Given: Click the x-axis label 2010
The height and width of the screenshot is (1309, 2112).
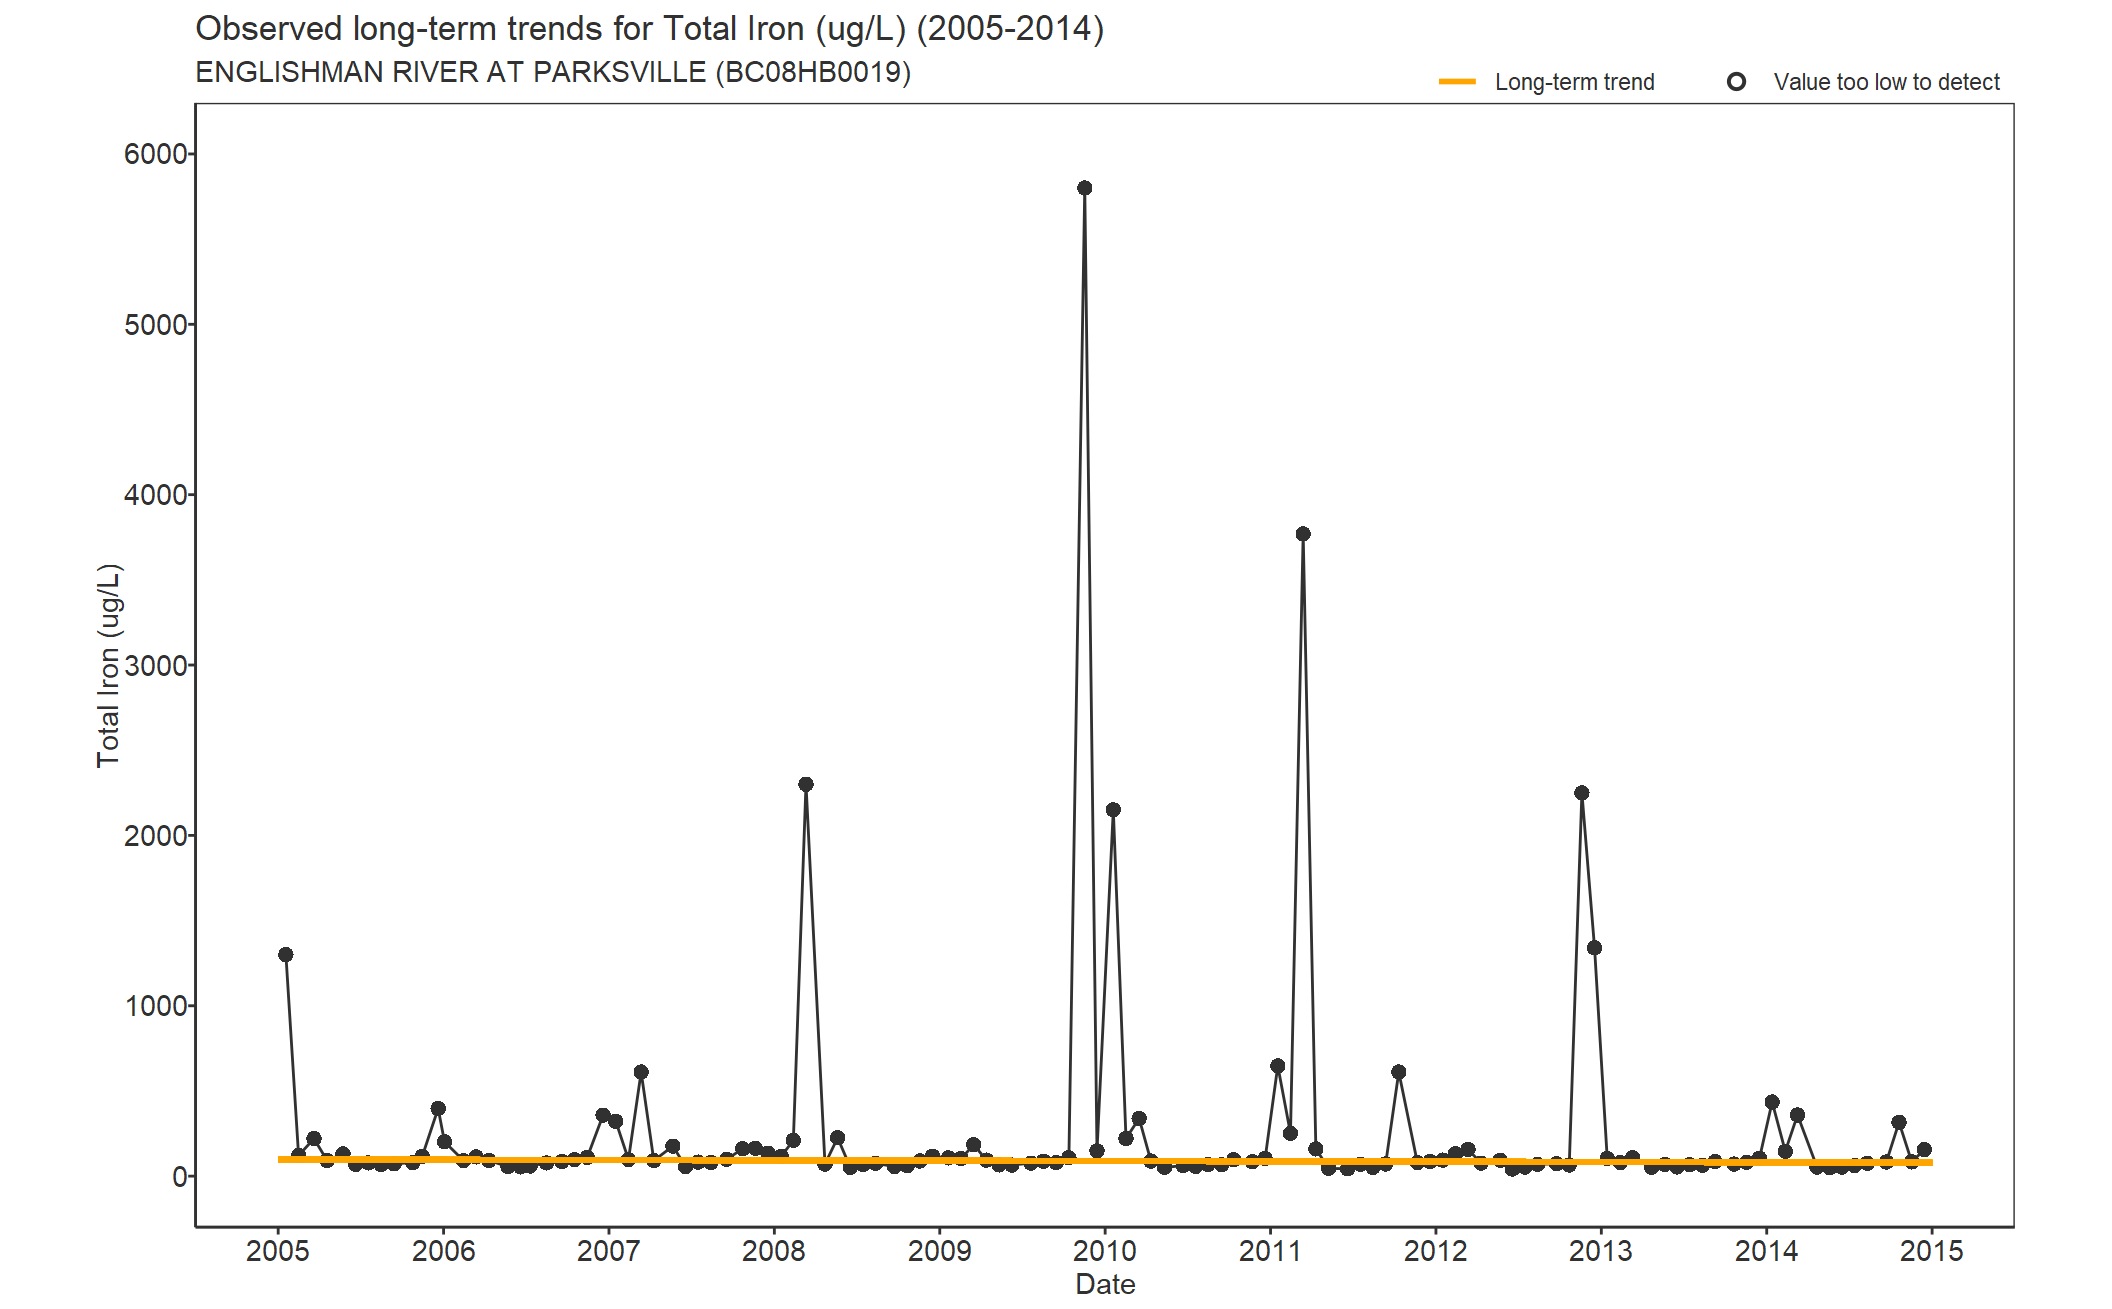Looking at the screenshot, I should point(1105,1251).
